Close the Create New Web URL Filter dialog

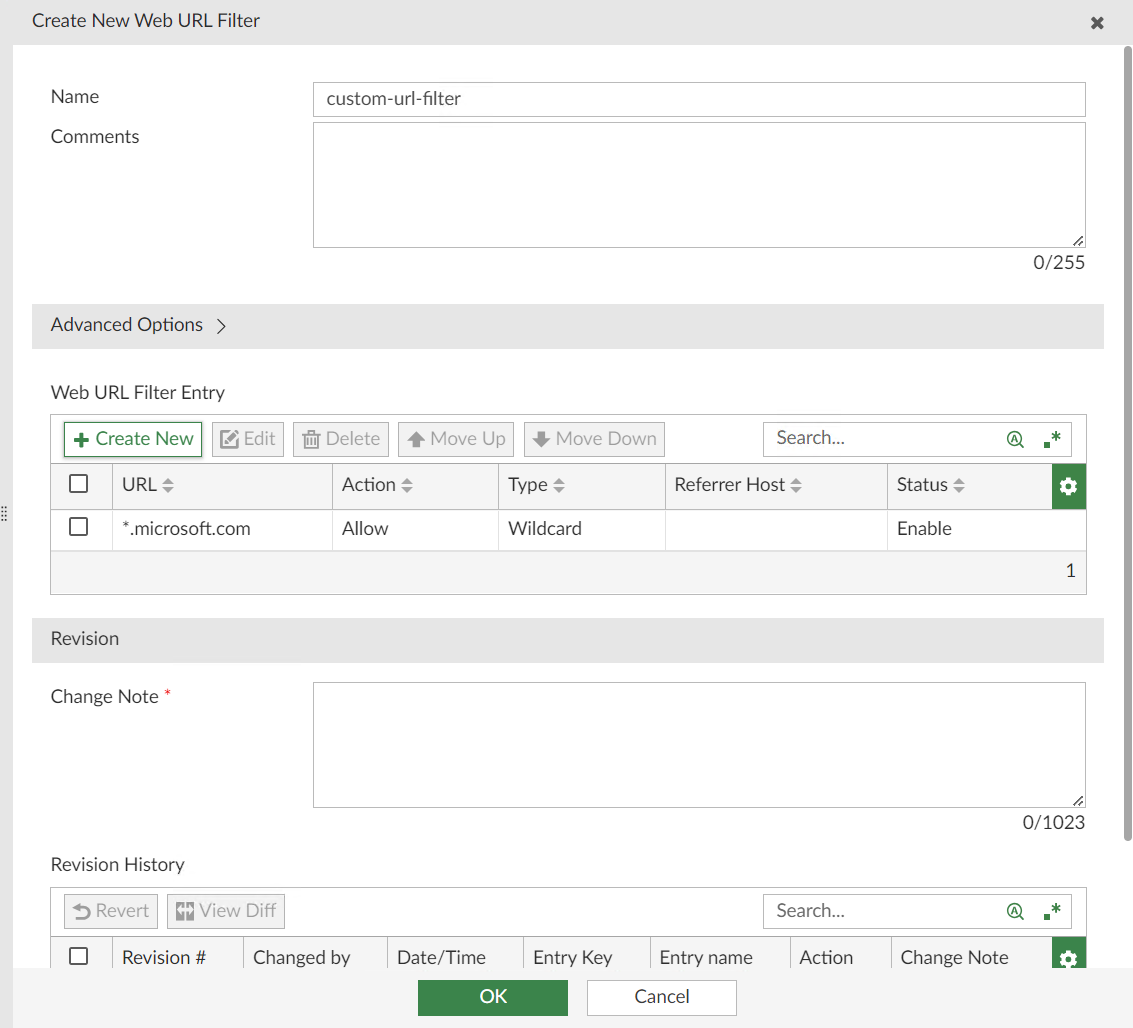click(1096, 23)
